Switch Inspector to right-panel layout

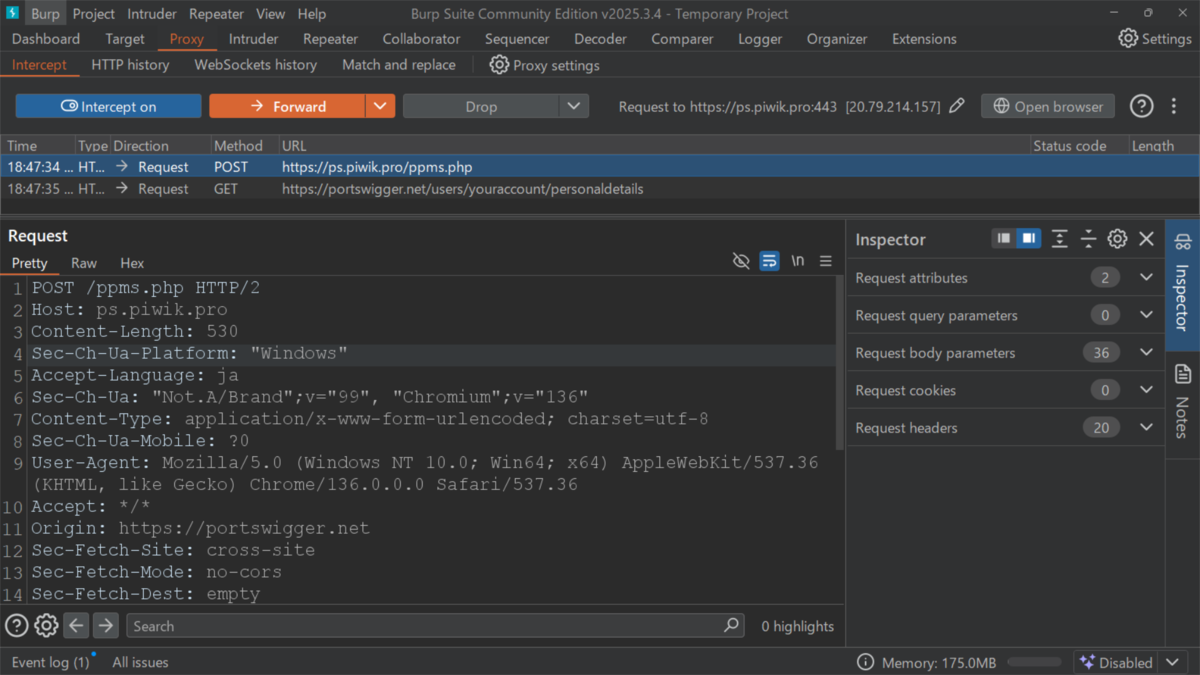[x=1028, y=239]
